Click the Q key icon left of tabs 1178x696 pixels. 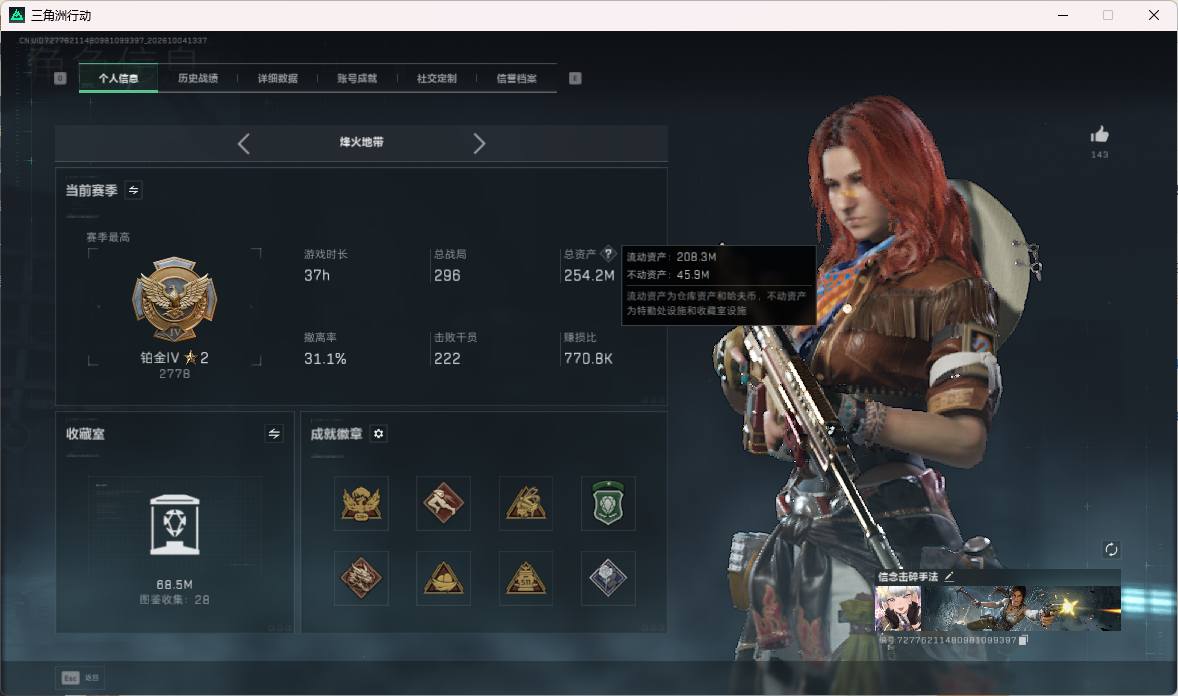coord(60,78)
